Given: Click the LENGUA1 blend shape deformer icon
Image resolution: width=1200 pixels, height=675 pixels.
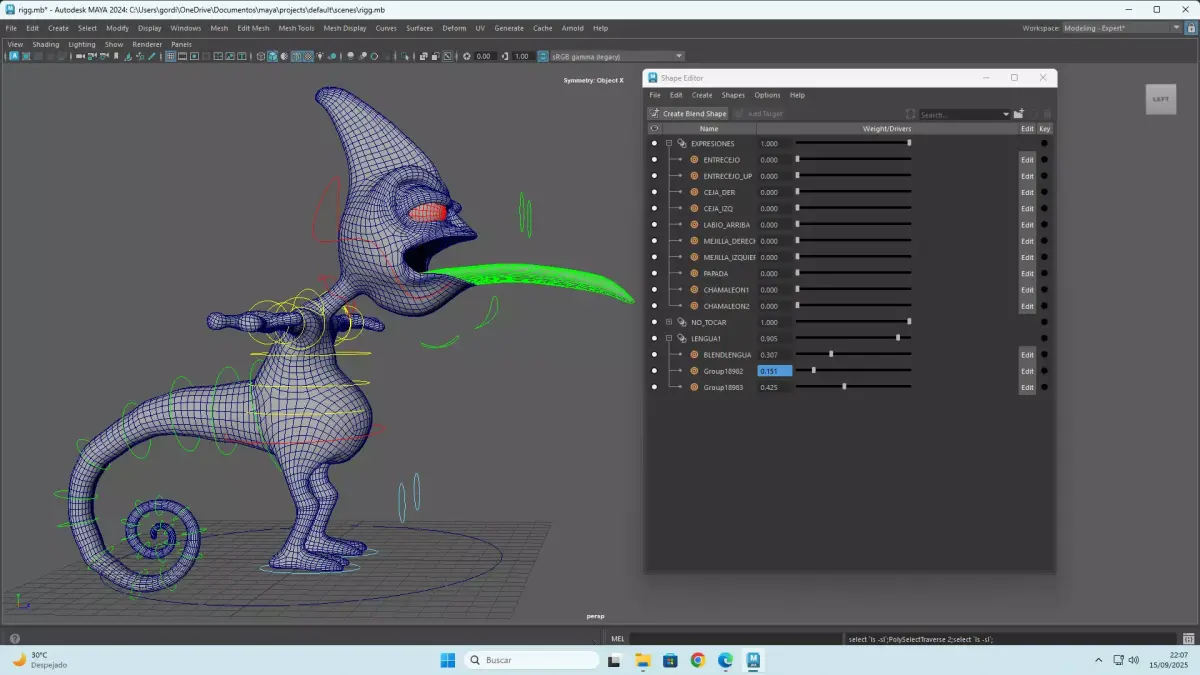Looking at the screenshot, I should 682,338.
